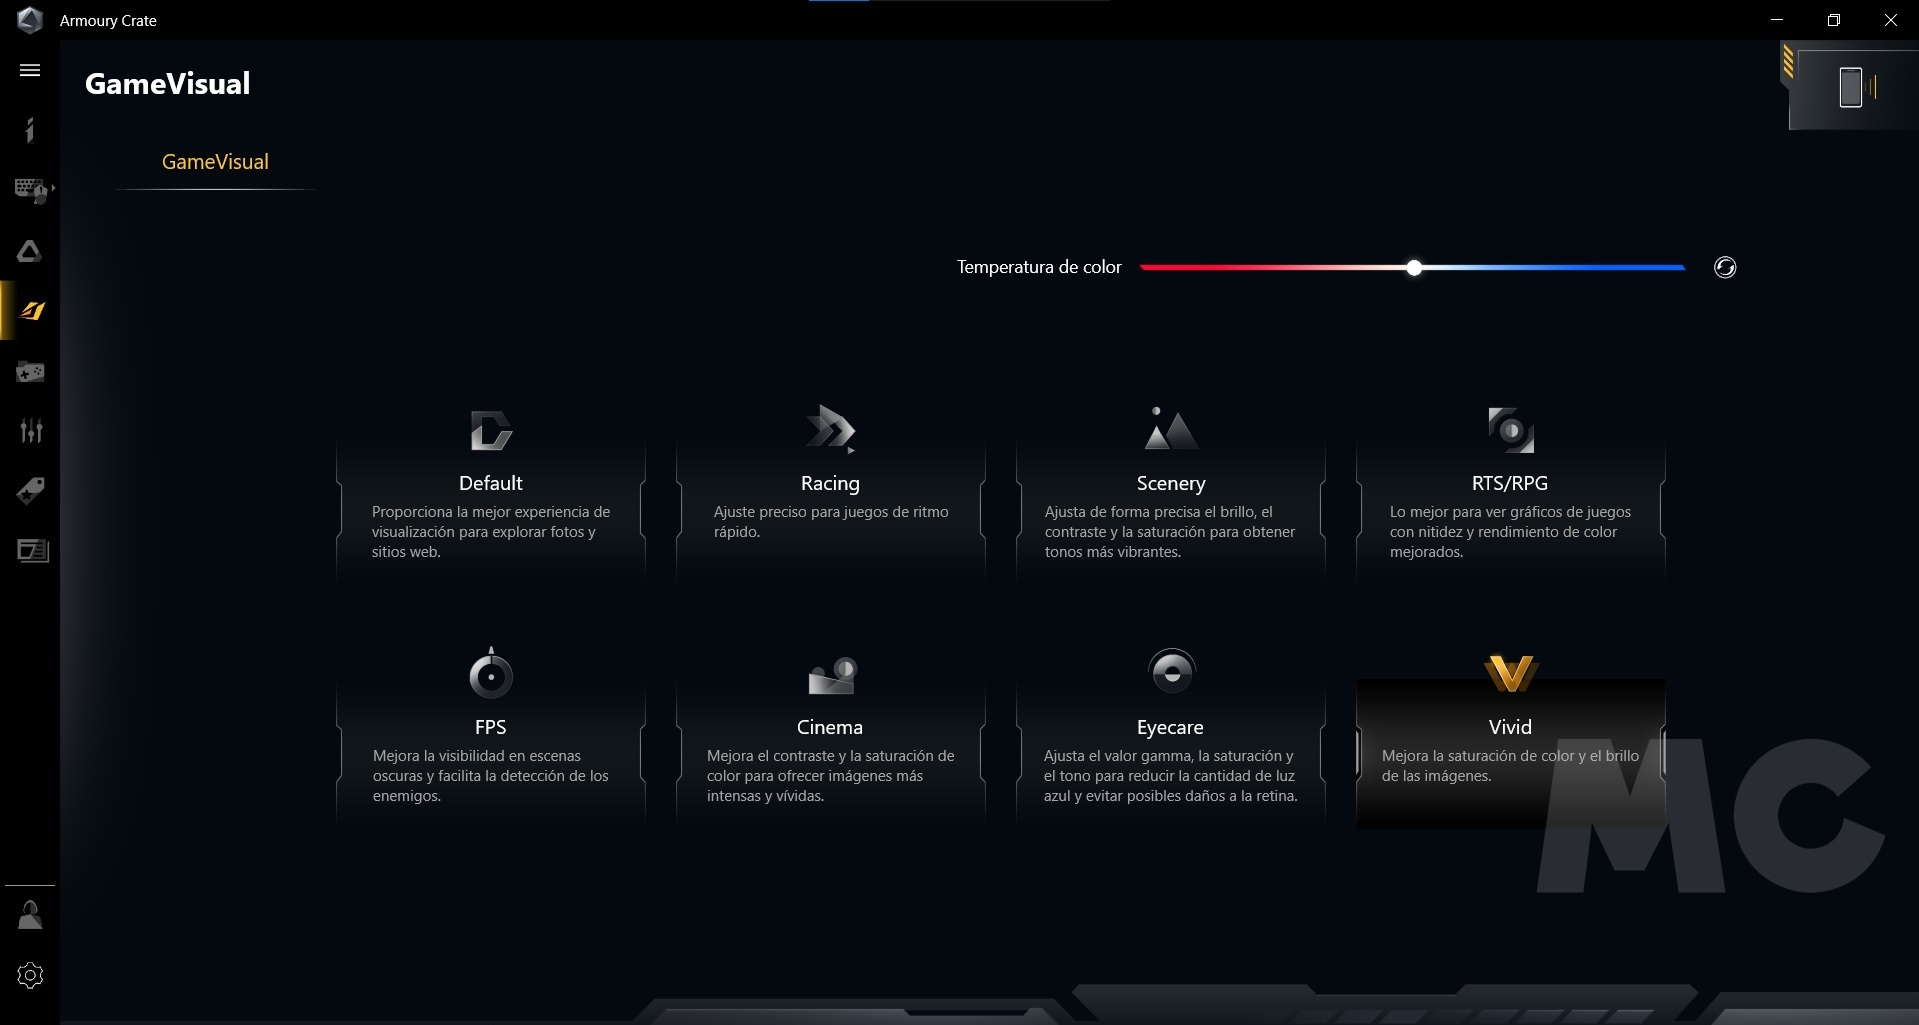Viewport: 1919px width, 1025px height.
Task: Select the Scenery preset card
Action: pyautogui.click(x=1170, y=485)
